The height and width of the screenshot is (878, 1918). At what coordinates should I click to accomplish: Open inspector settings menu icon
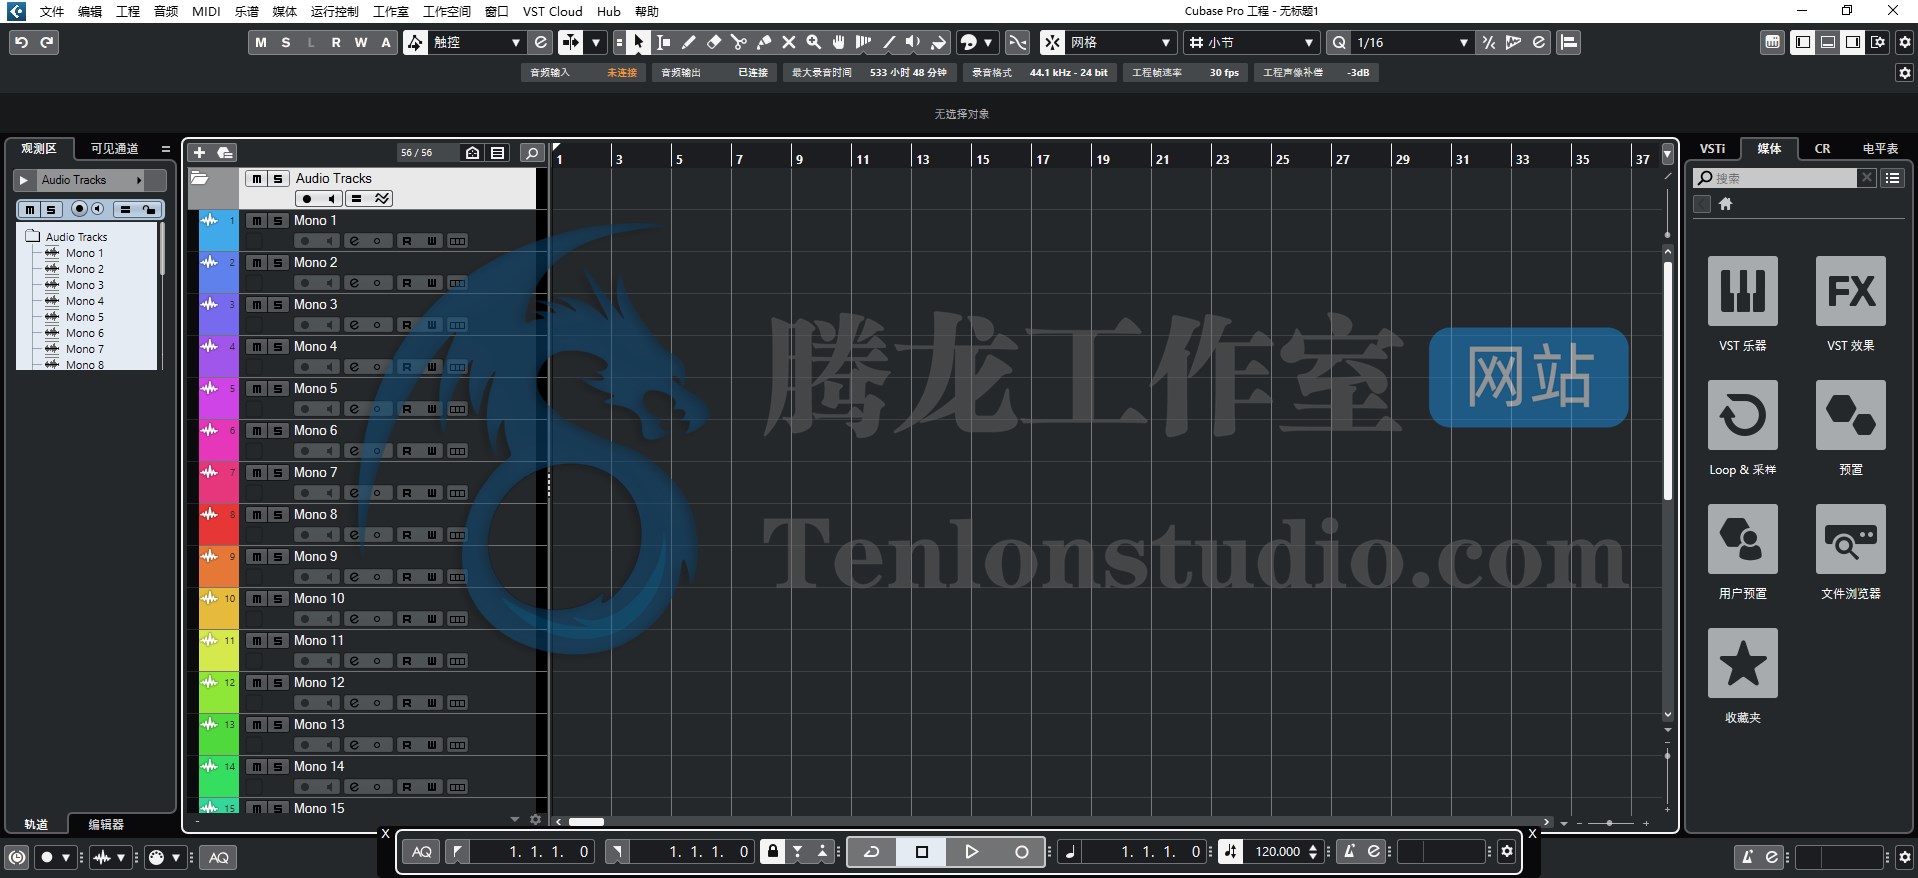click(166, 149)
